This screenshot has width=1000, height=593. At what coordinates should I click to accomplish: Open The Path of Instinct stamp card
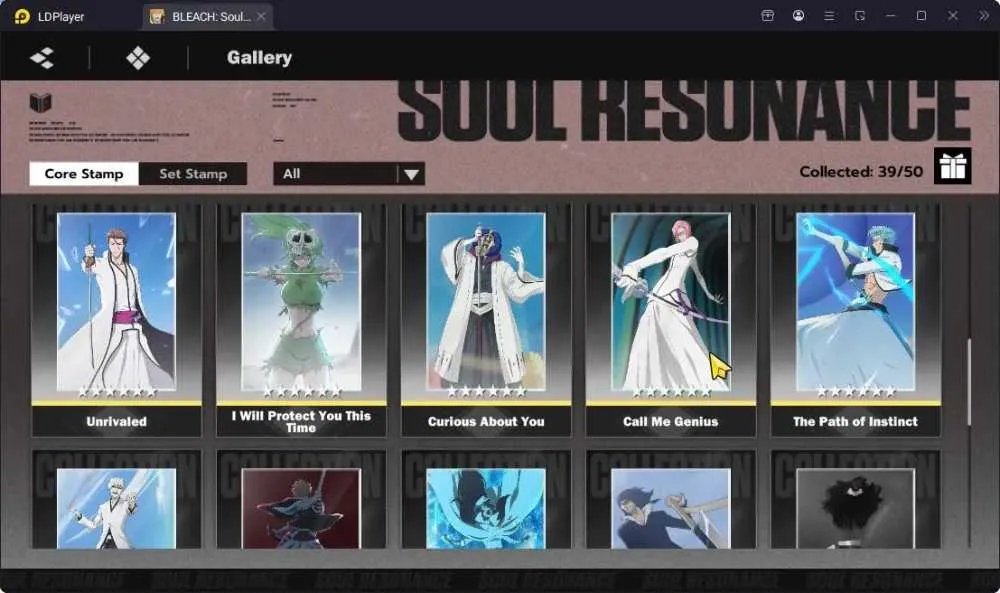tap(856, 320)
